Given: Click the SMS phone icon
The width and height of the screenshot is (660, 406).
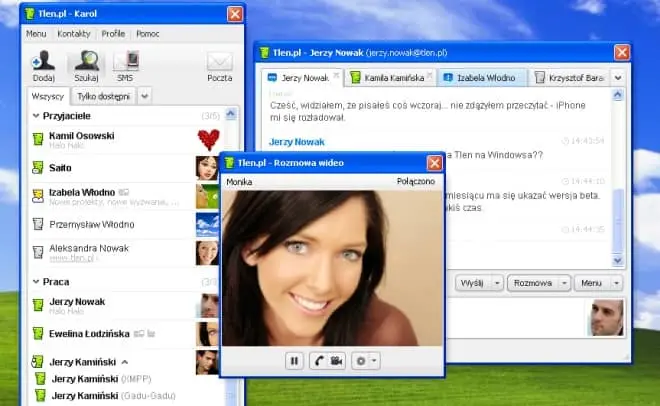Looking at the screenshot, I should tap(127, 65).
